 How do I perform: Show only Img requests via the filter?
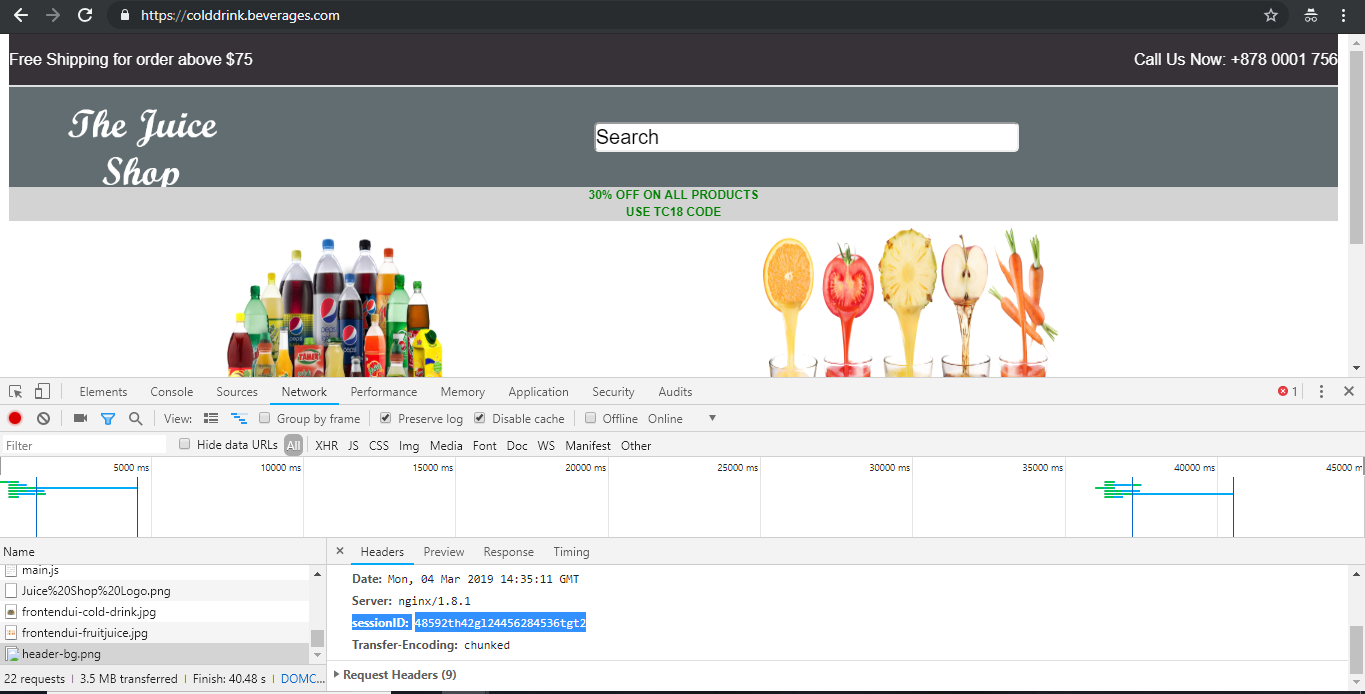[409, 445]
